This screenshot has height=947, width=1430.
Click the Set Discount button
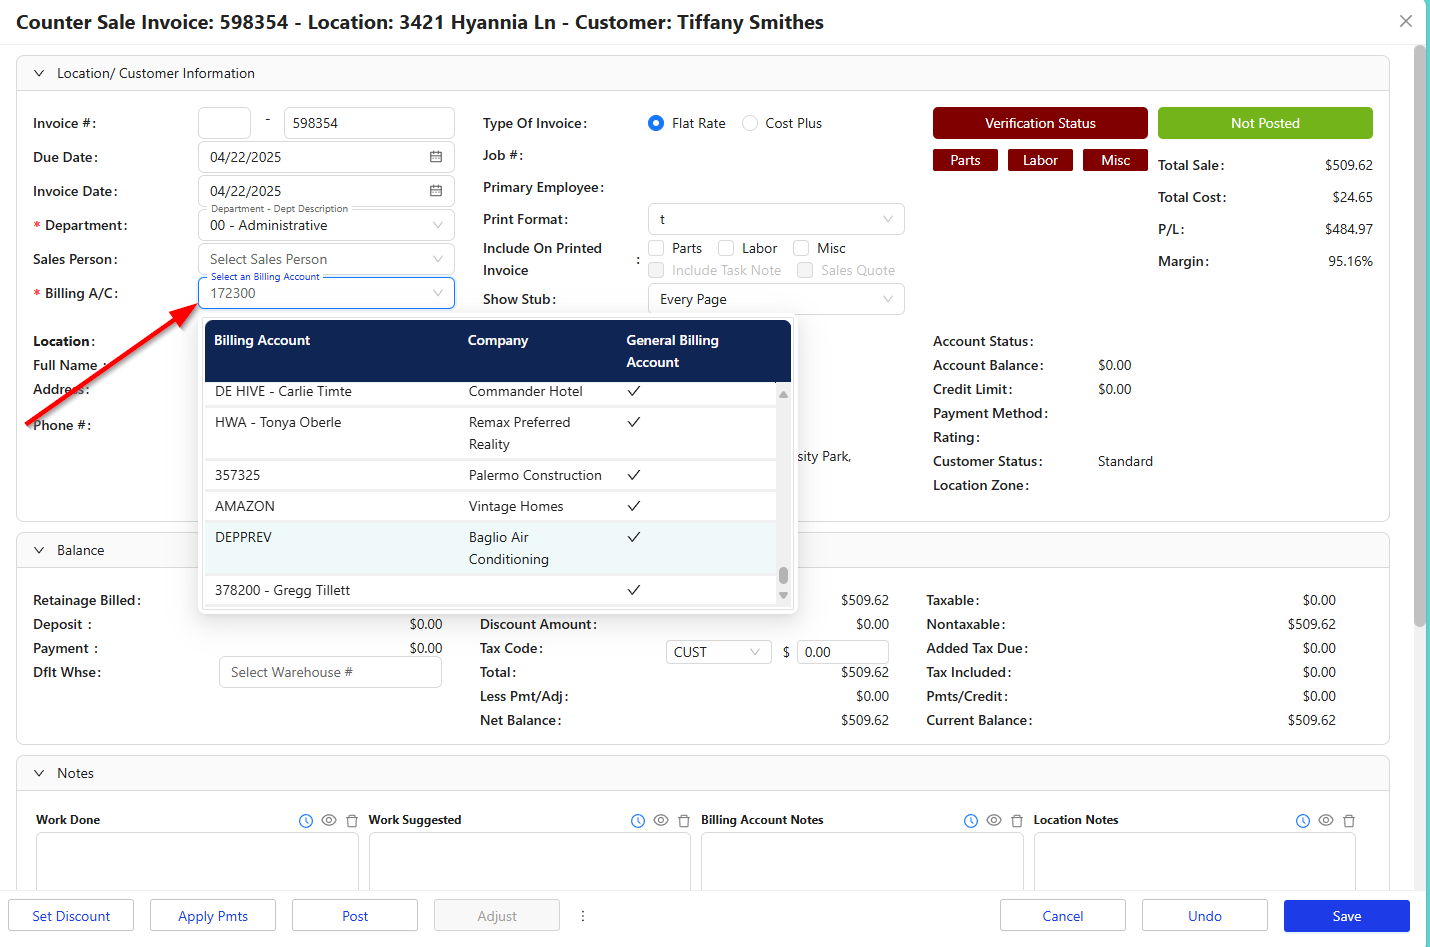pos(71,916)
